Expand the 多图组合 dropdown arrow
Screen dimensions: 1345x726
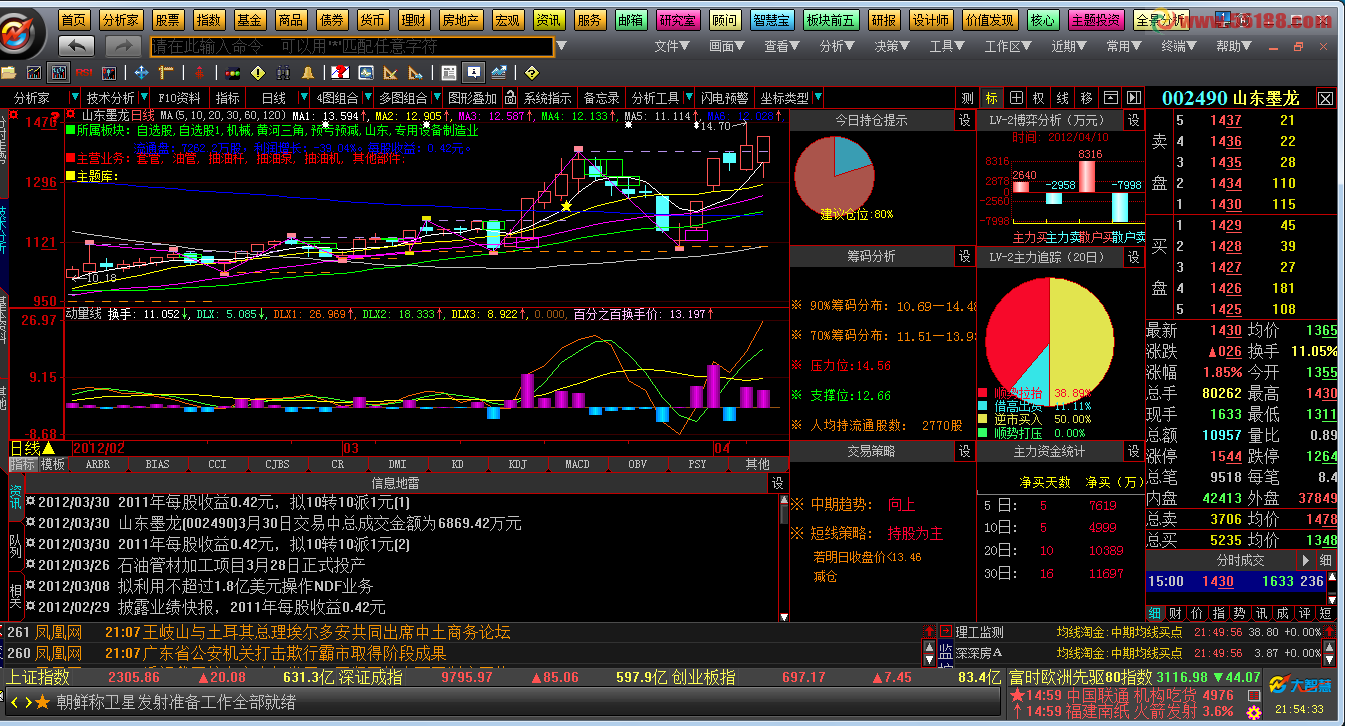(435, 98)
